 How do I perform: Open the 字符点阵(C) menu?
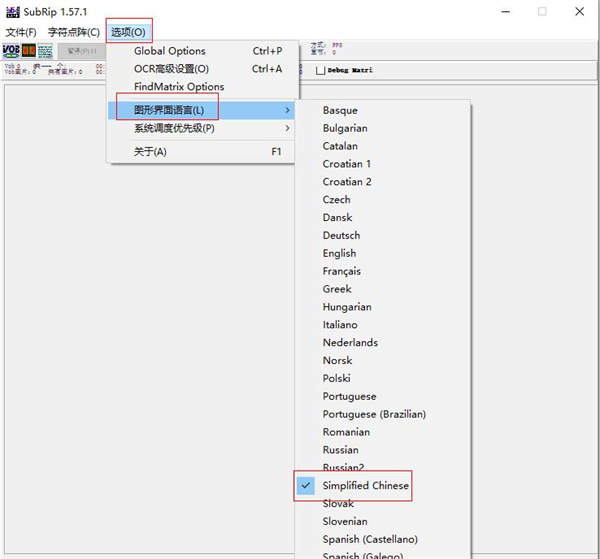(73, 32)
